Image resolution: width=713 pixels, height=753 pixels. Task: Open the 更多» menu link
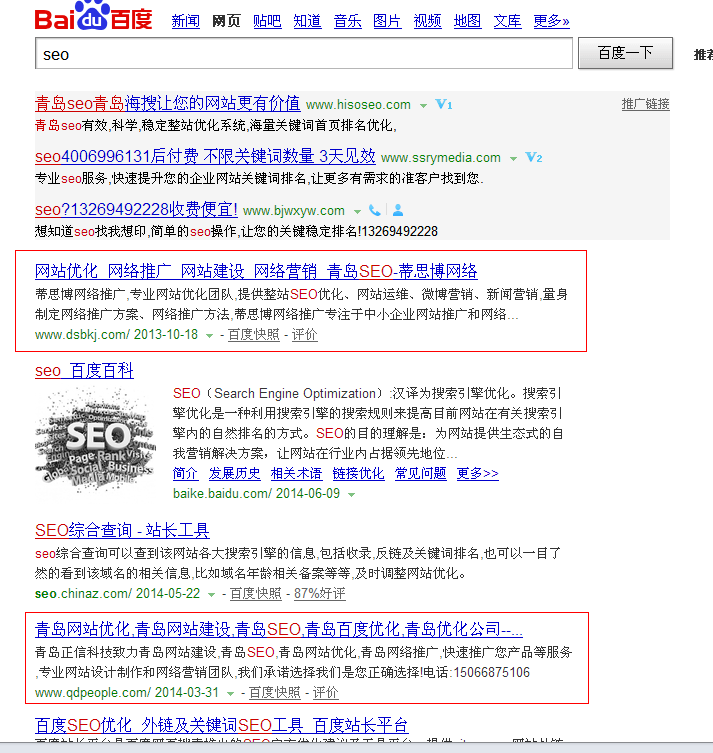point(552,21)
